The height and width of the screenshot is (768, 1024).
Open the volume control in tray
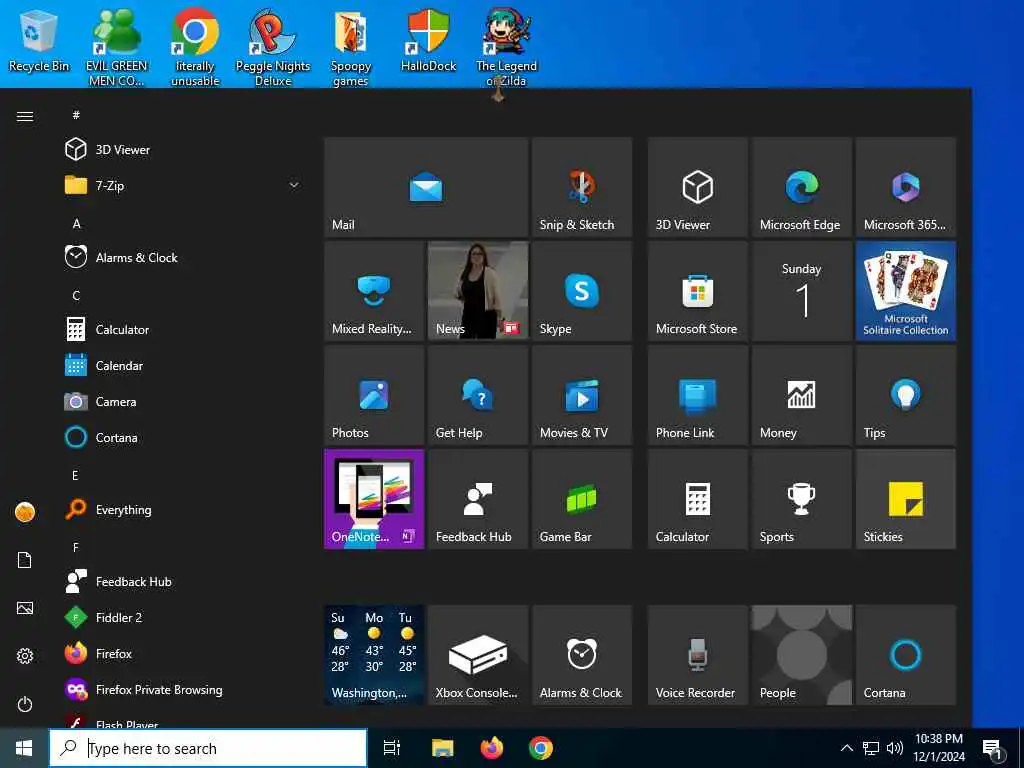click(895, 748)
